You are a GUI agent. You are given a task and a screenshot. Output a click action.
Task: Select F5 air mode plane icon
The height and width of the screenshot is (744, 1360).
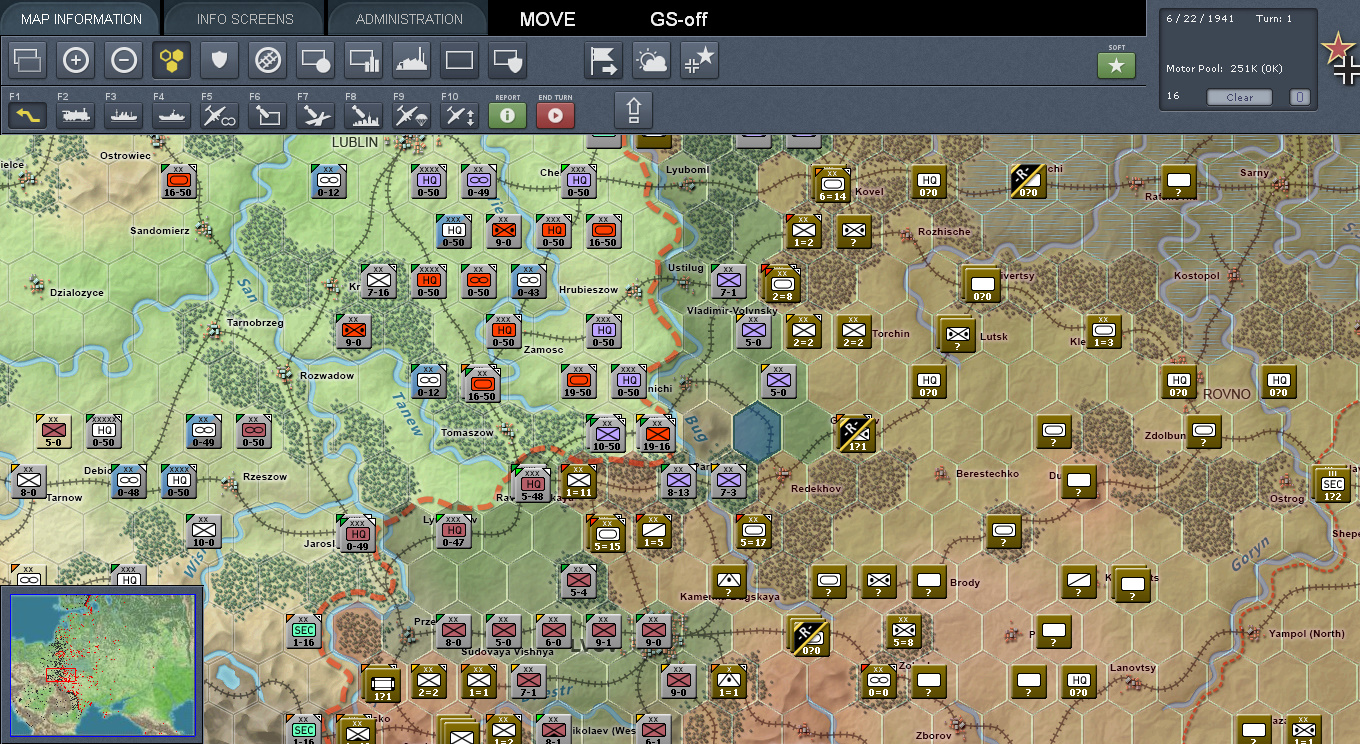[x=219, y=115]
